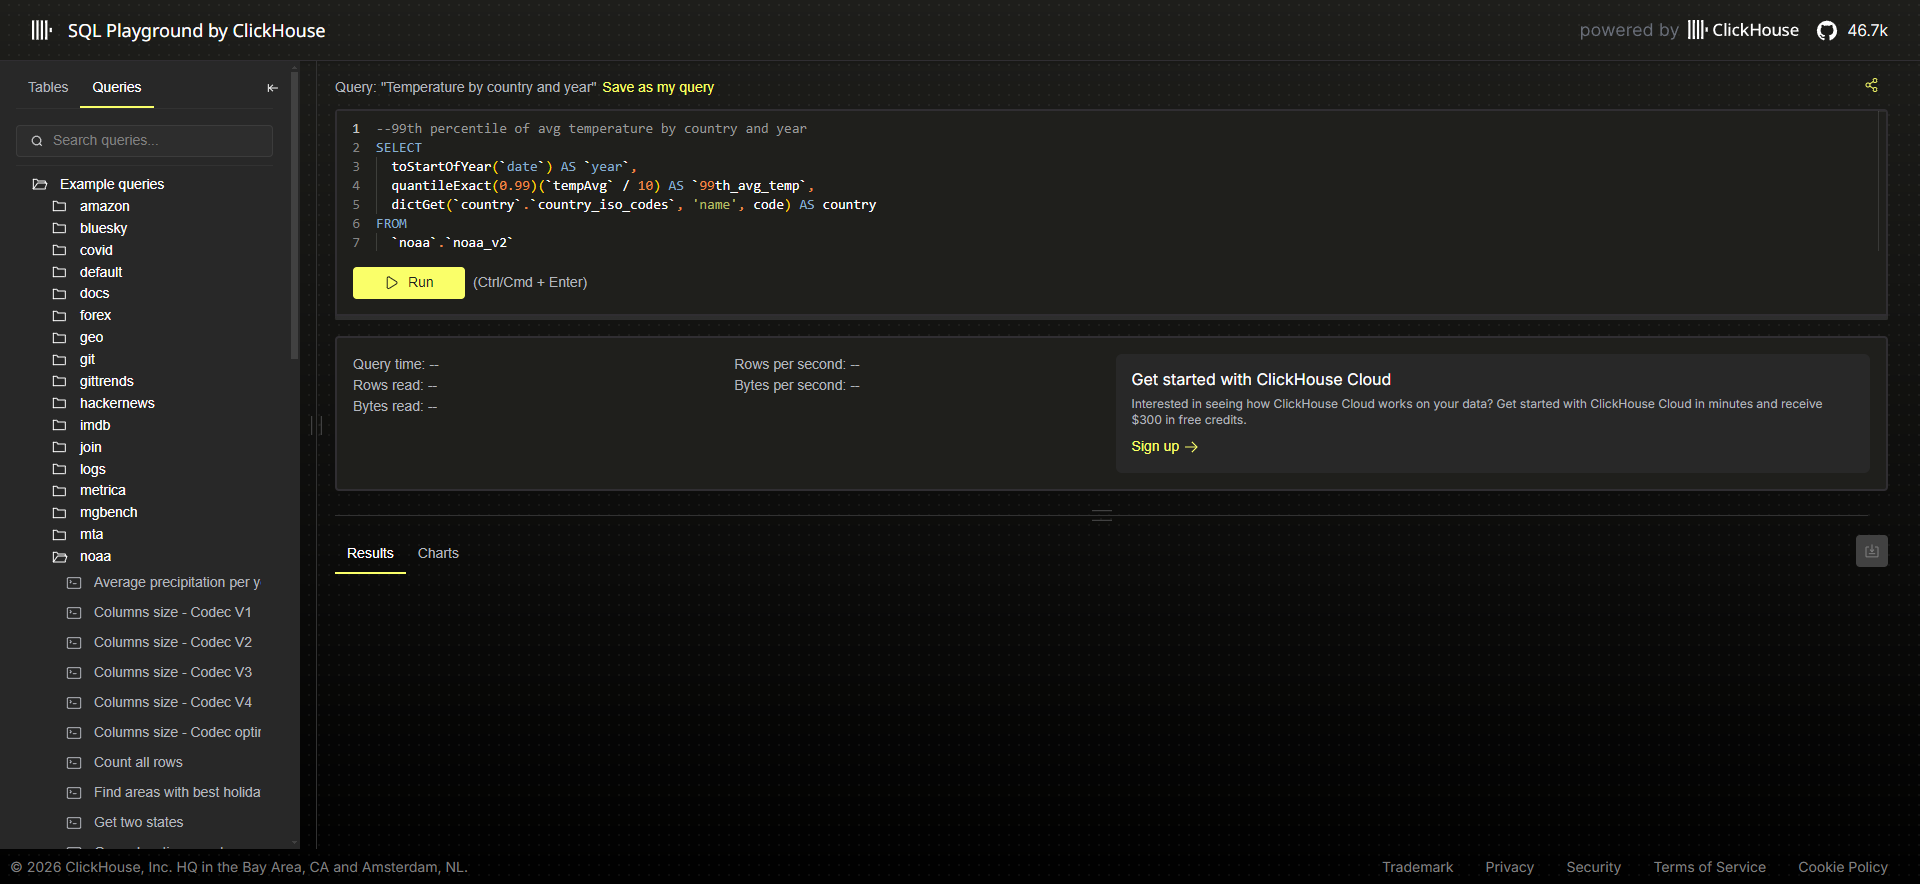Click the gittrends folder icon
The height and width of the screenshot is (884, 1920).
[x=59, y=381]
